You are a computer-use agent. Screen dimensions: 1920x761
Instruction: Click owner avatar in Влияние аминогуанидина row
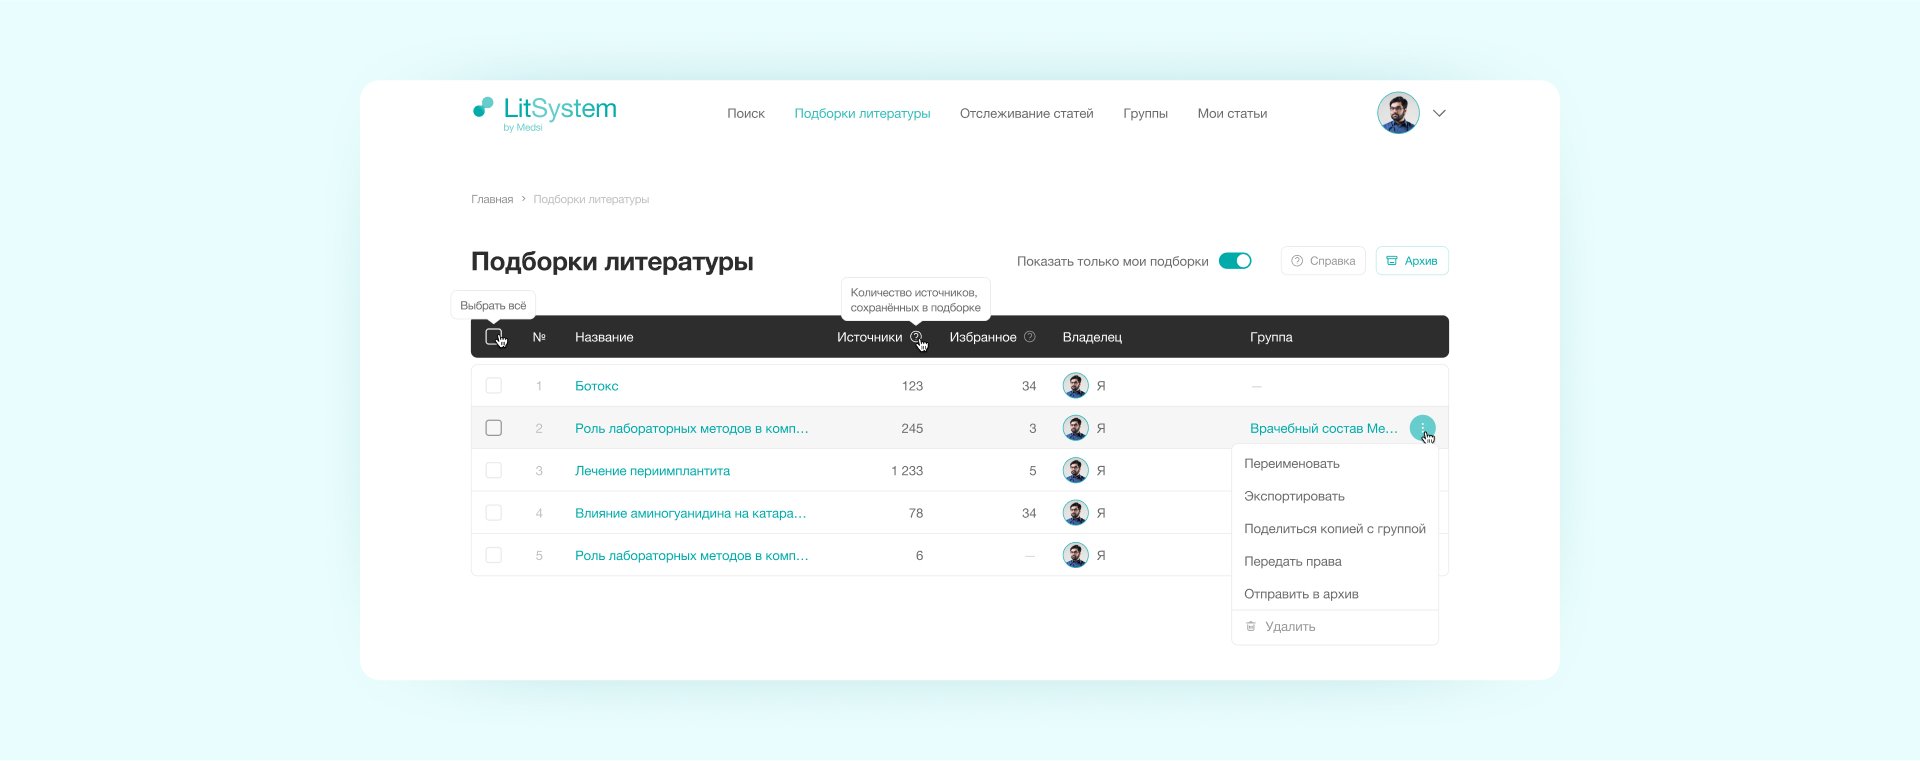tap(1075, 513)
